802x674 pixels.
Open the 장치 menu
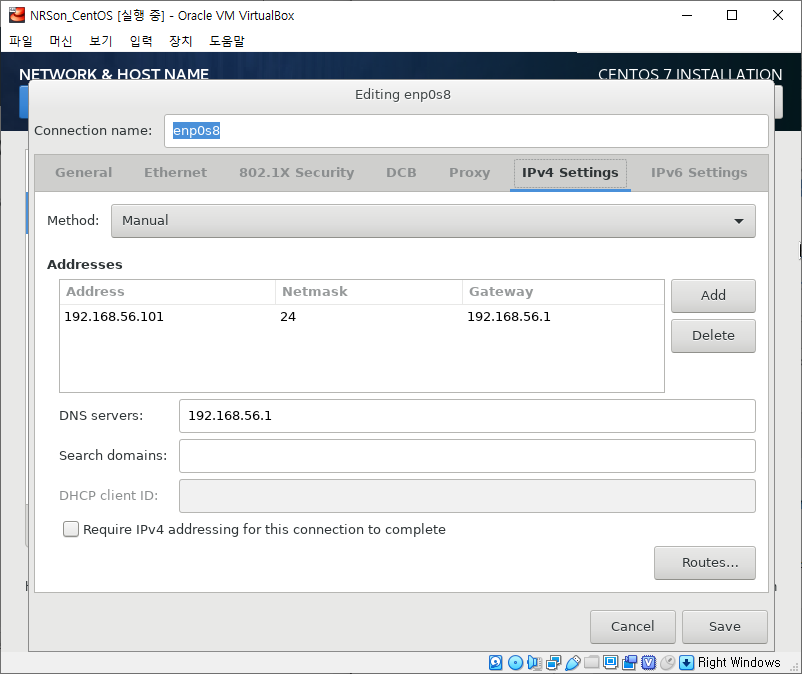pyautogui.click(x=181, y=41)
